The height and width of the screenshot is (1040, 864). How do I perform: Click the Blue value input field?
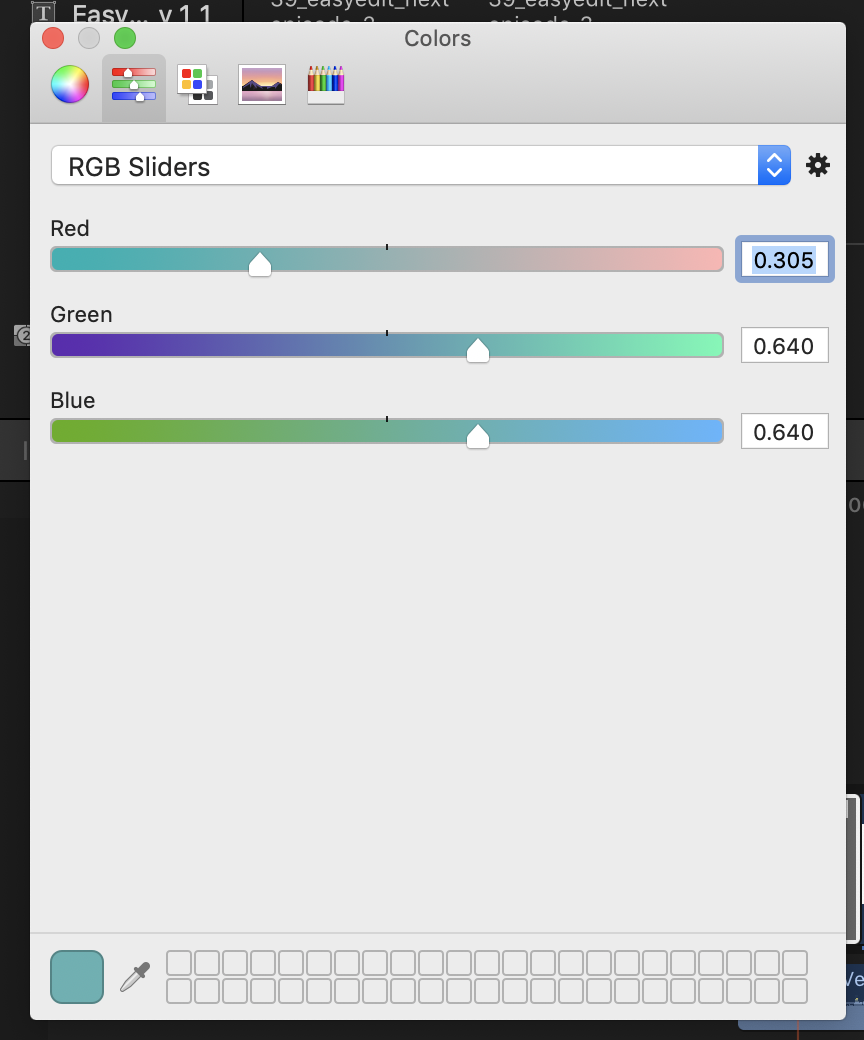[x=784, y=432]
